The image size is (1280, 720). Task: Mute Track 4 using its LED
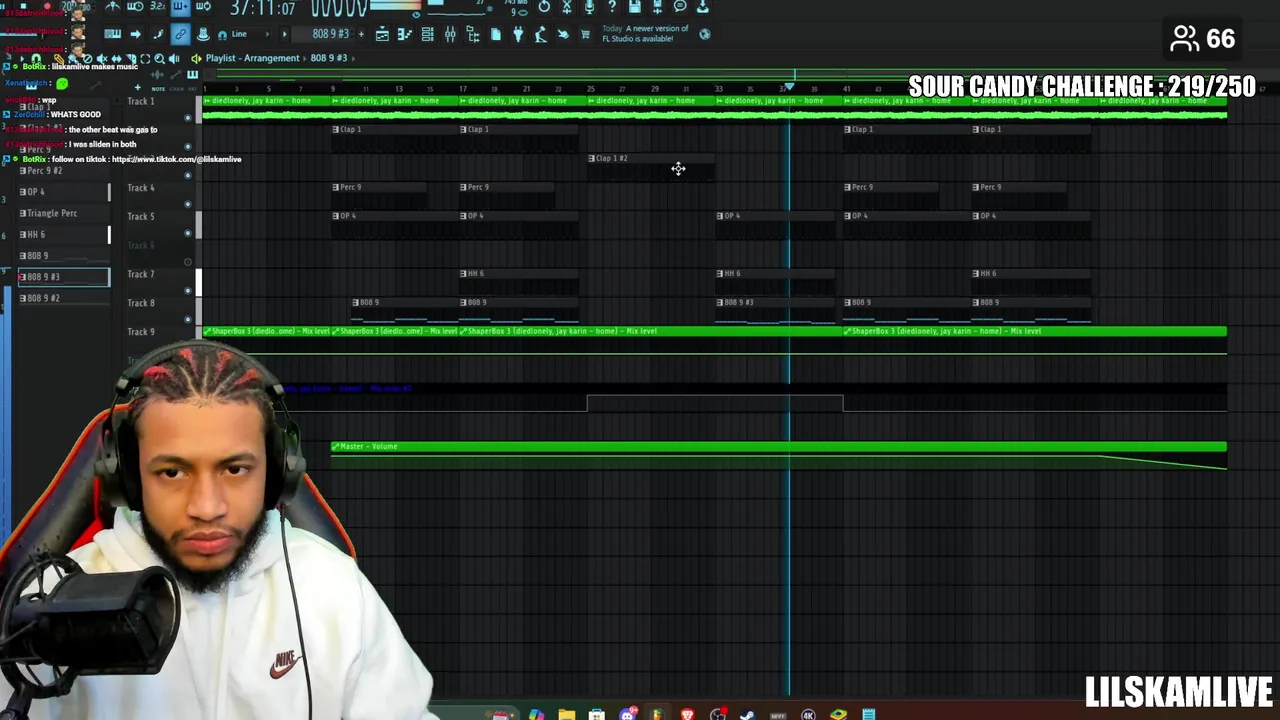coord(188,204)
